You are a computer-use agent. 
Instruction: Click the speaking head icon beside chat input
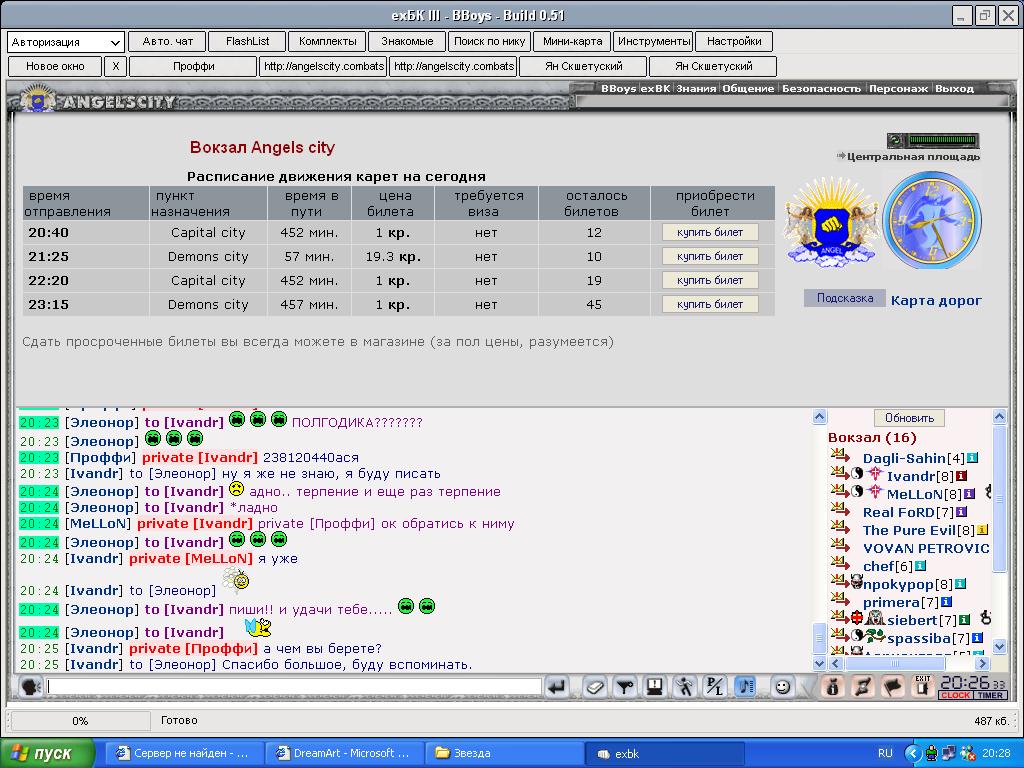click(30, 686)
